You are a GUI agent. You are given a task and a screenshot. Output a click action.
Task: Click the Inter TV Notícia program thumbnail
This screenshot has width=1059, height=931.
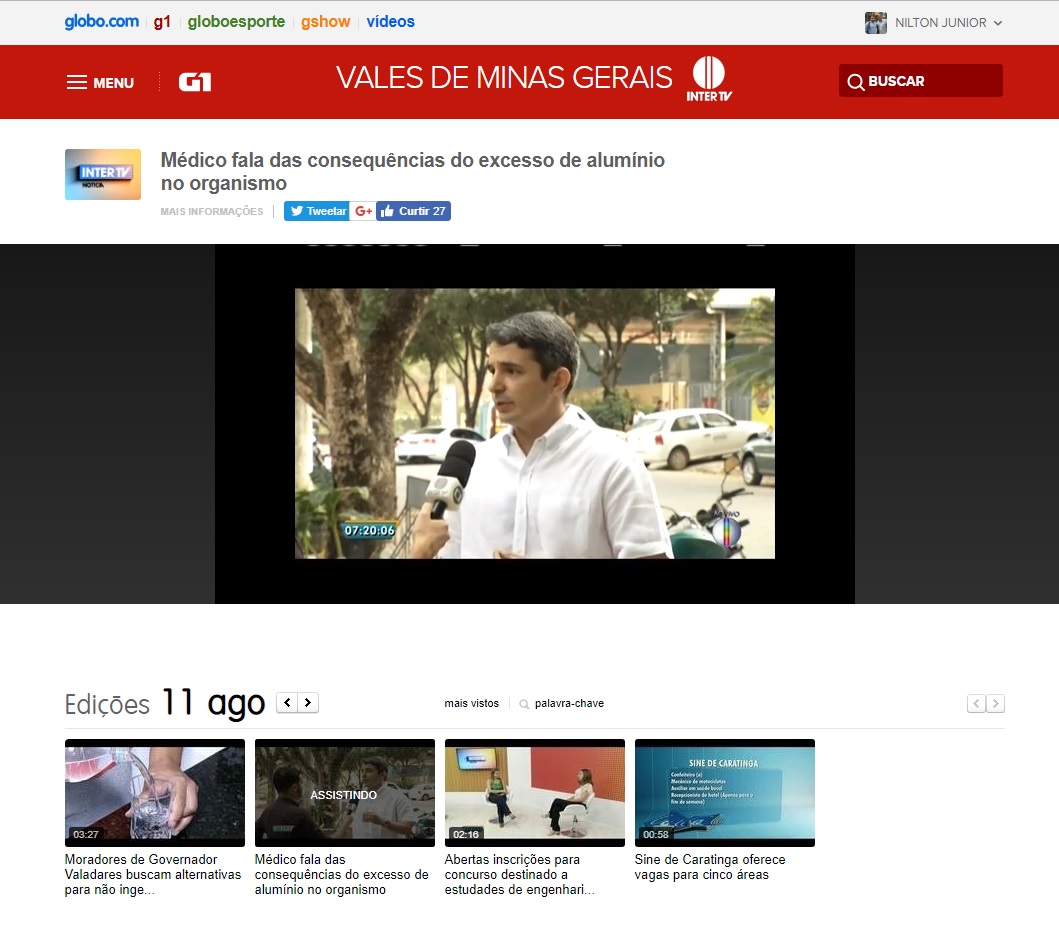(x=103, y=174)
